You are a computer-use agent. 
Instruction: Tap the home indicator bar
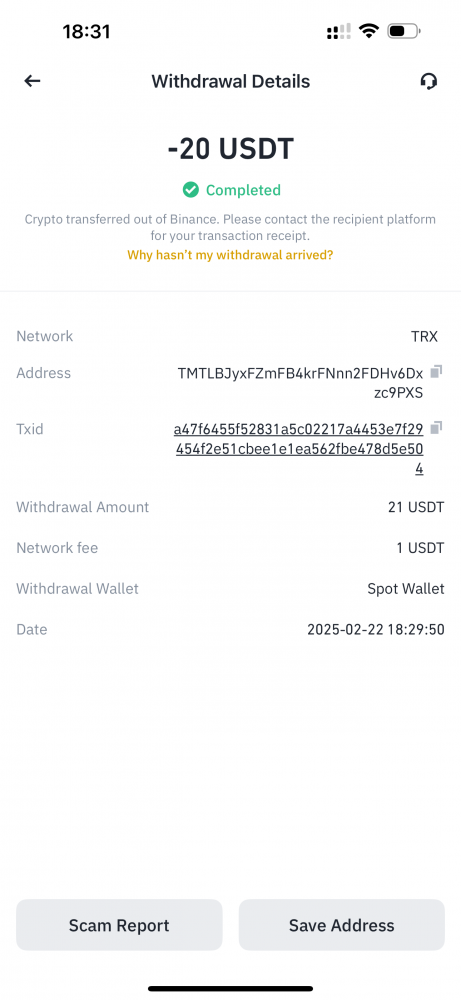230,989
